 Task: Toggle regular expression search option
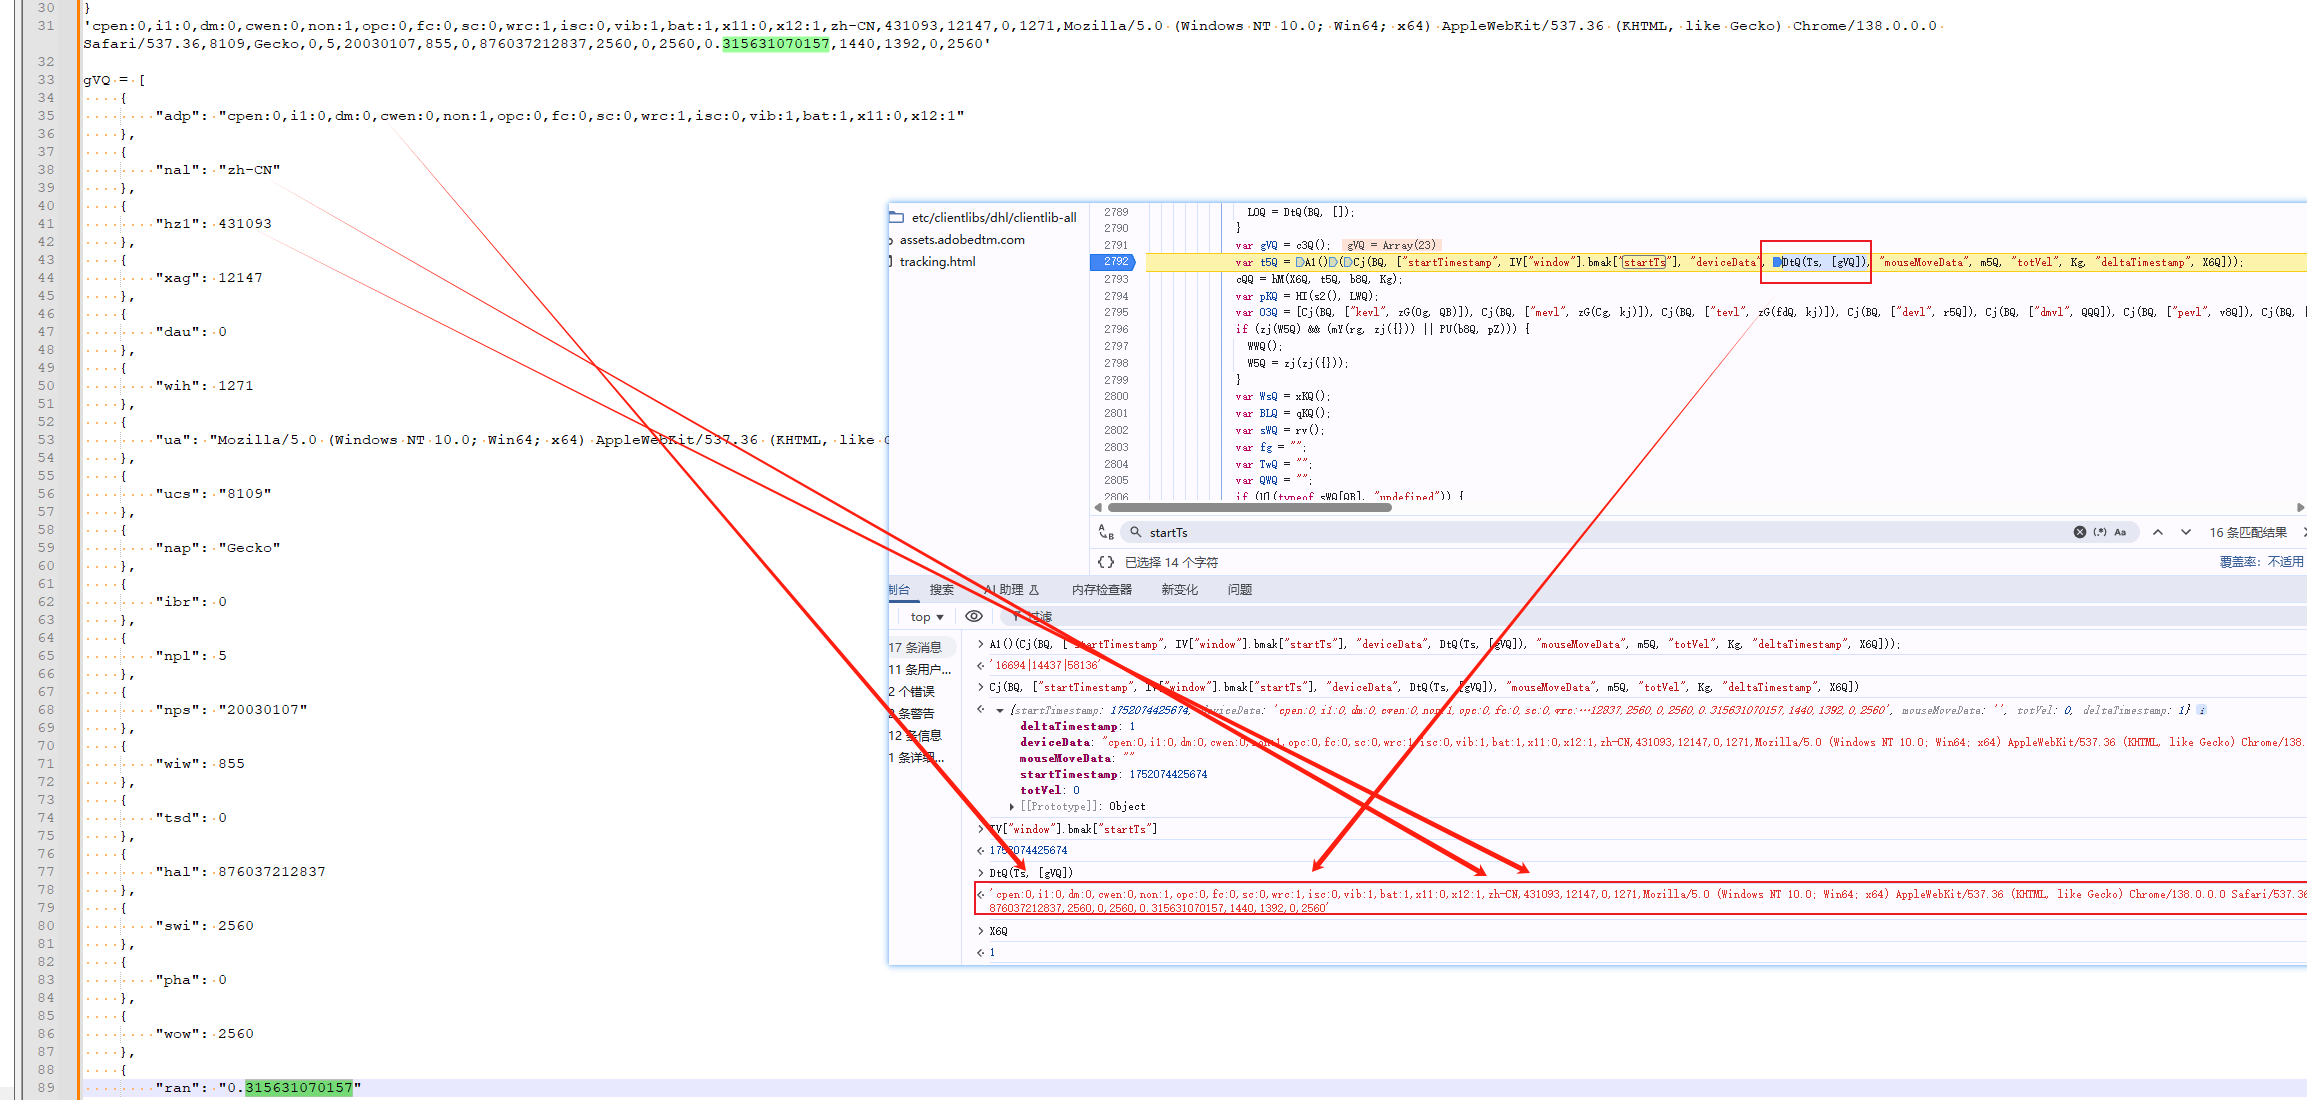[x=2100, y=532]
